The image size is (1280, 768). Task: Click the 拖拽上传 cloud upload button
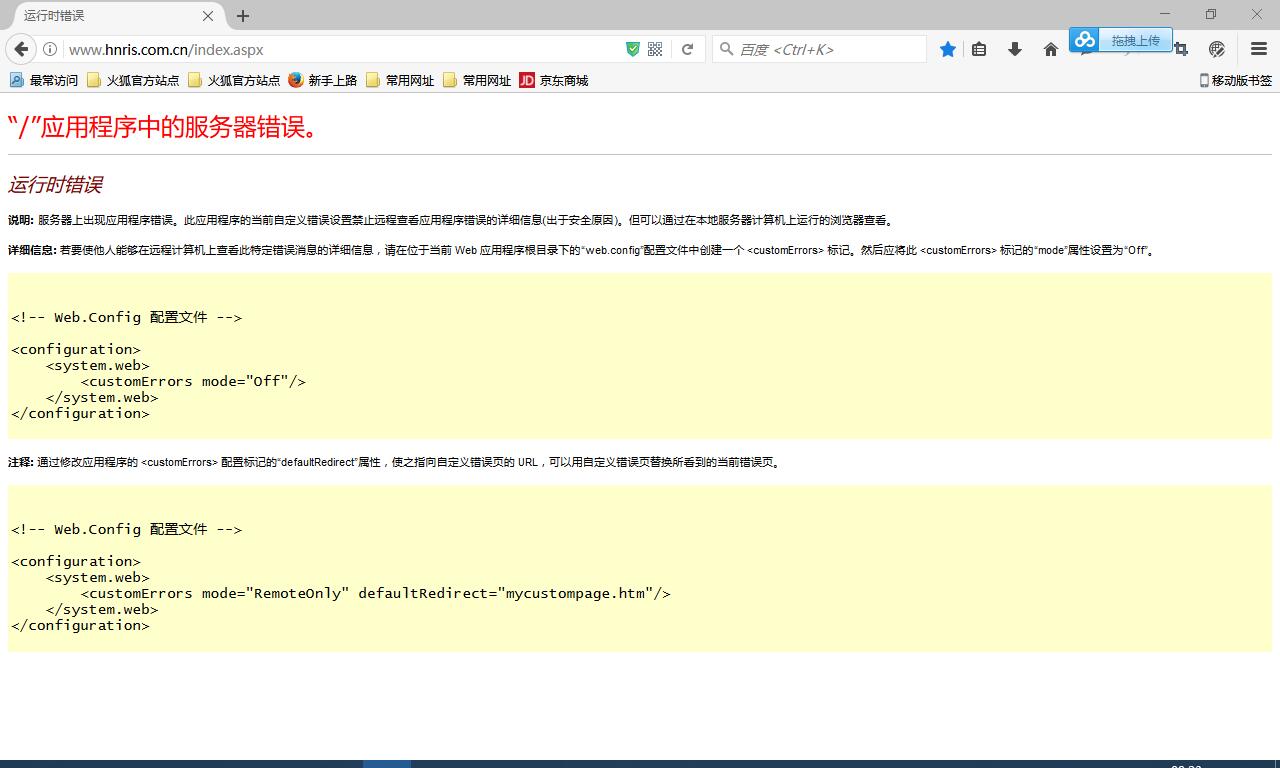point(1121,40)
